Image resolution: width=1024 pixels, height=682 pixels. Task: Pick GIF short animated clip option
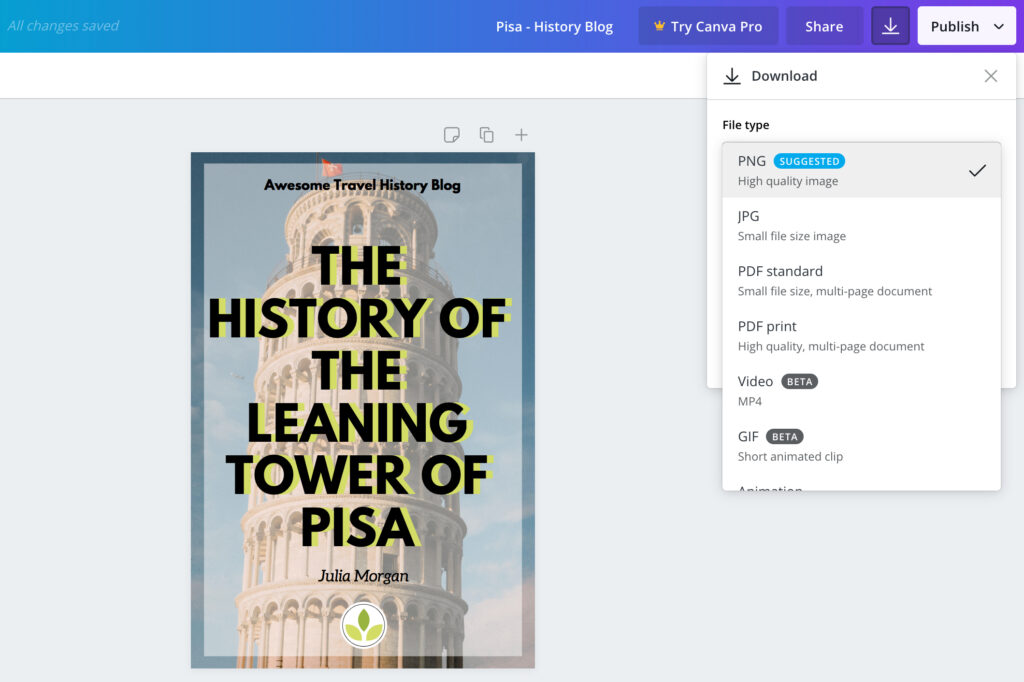(861, 446)
